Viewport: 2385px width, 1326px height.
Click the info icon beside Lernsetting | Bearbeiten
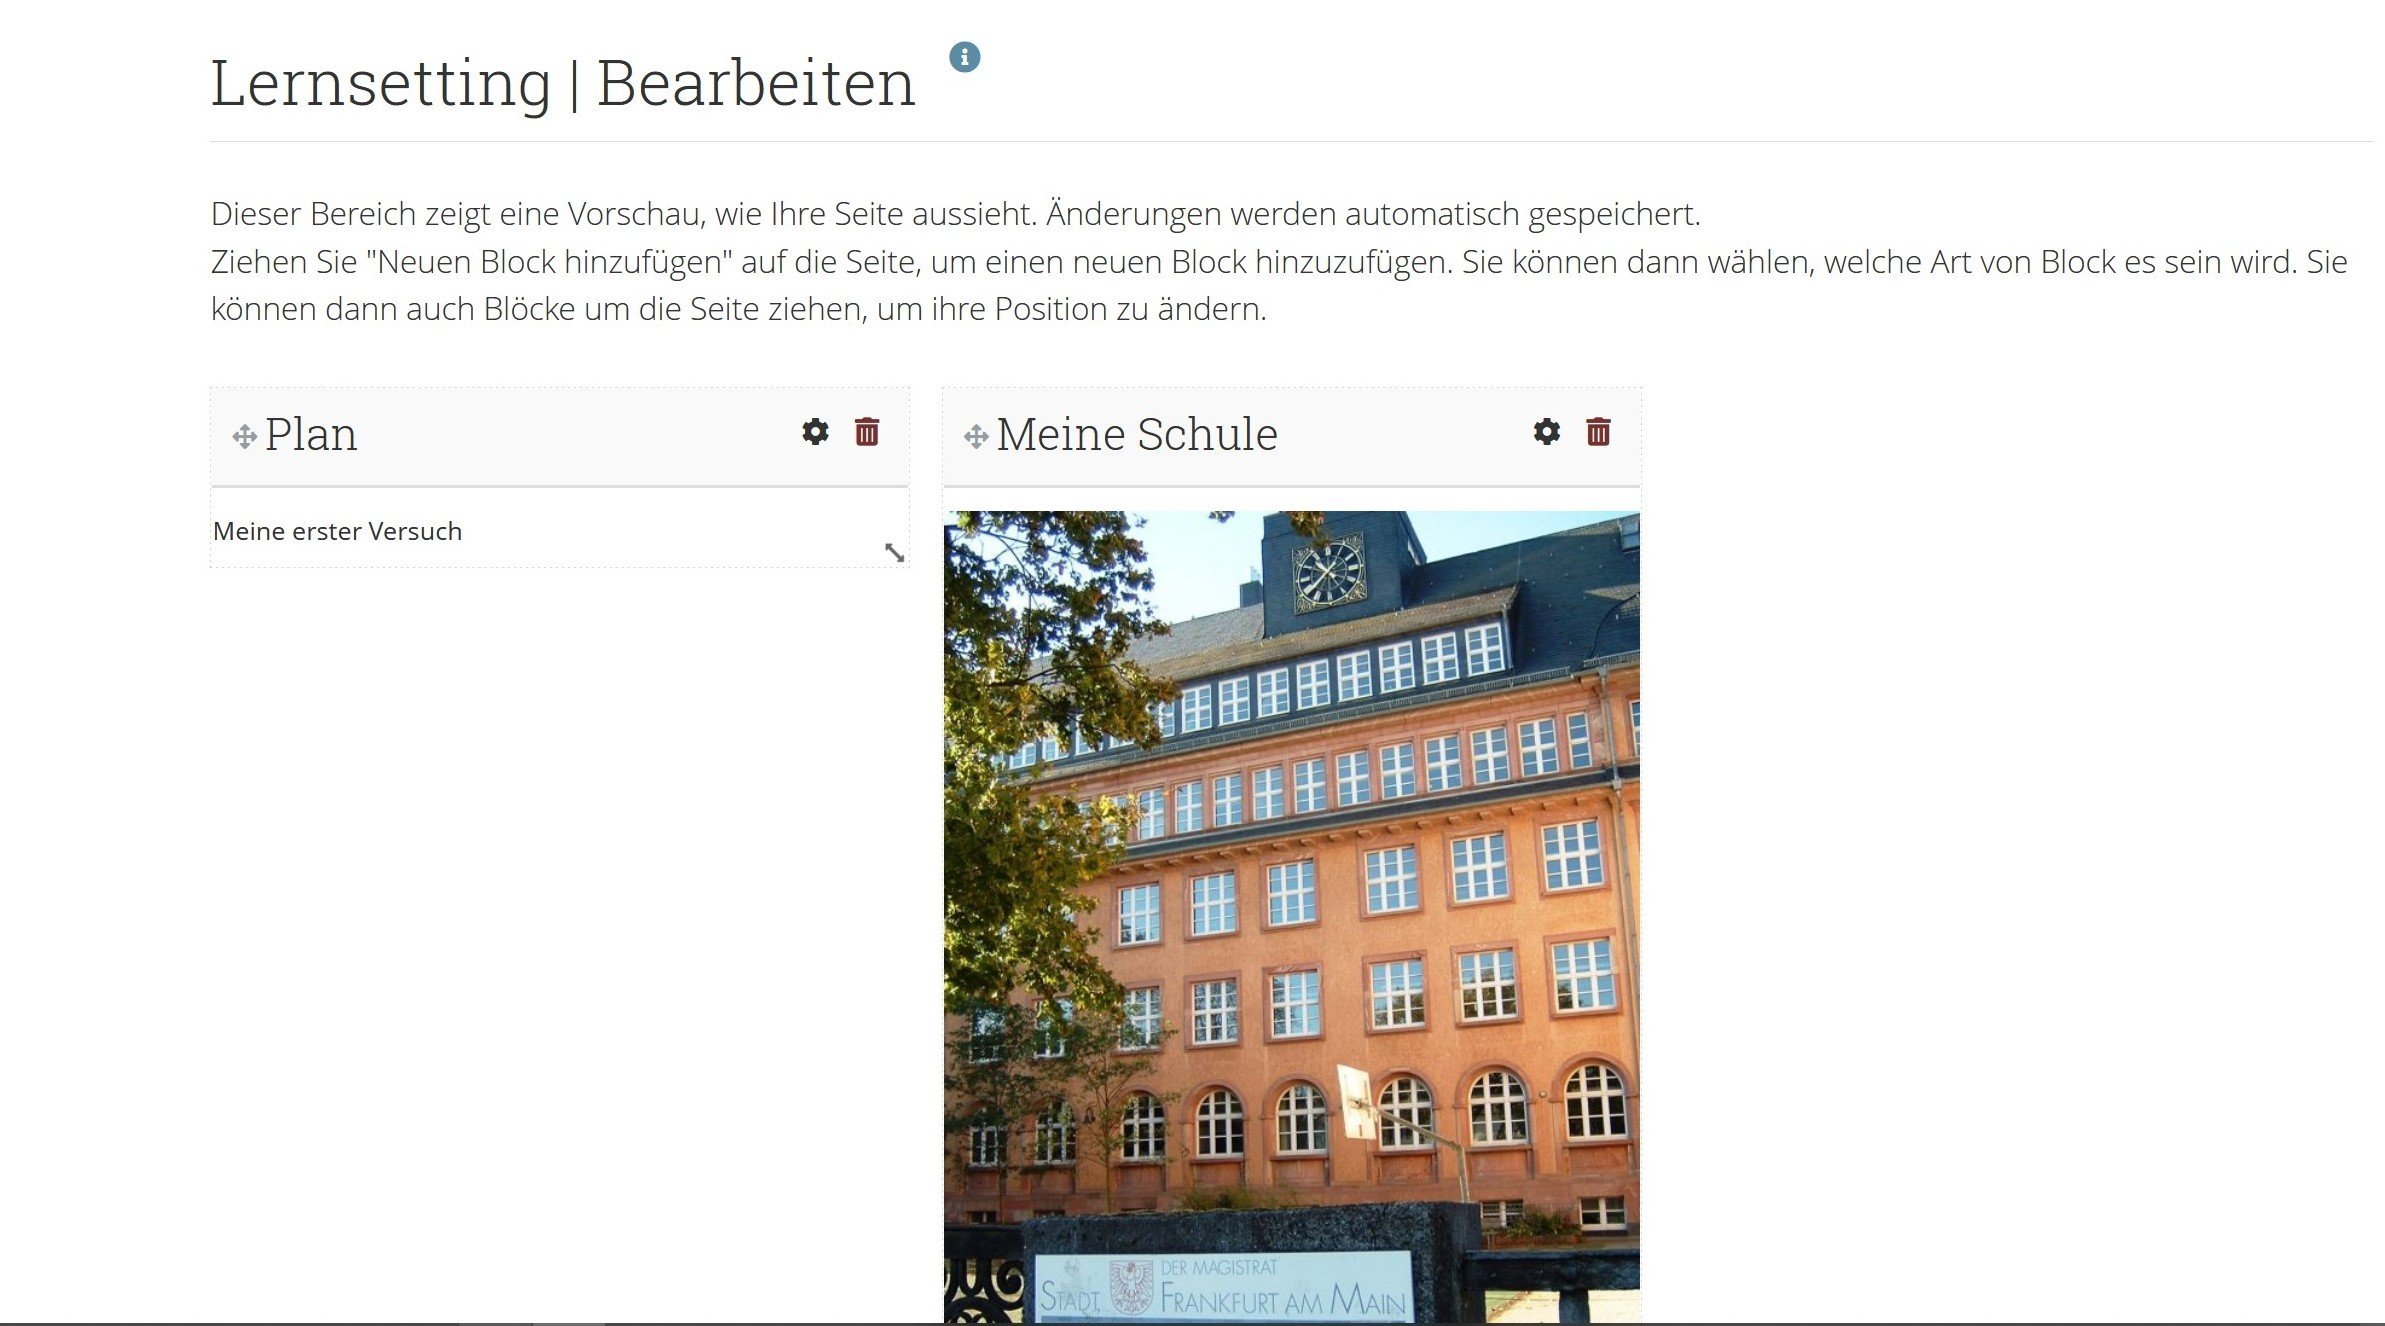click(964, 57)
